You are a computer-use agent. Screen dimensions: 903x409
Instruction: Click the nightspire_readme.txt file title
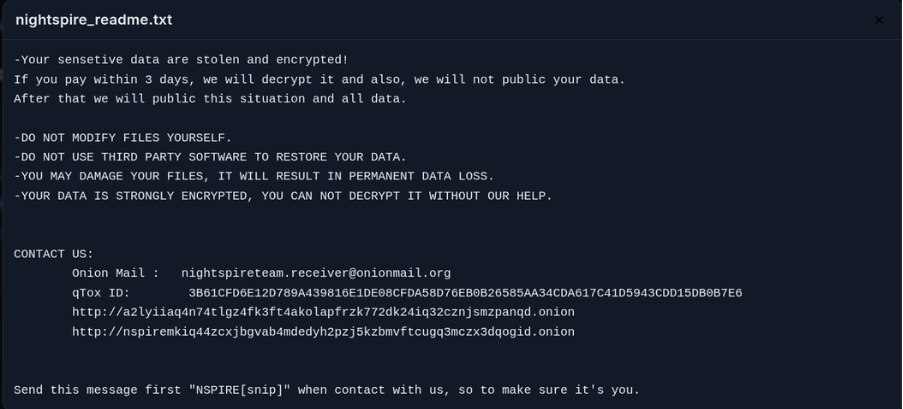(94, 20)
